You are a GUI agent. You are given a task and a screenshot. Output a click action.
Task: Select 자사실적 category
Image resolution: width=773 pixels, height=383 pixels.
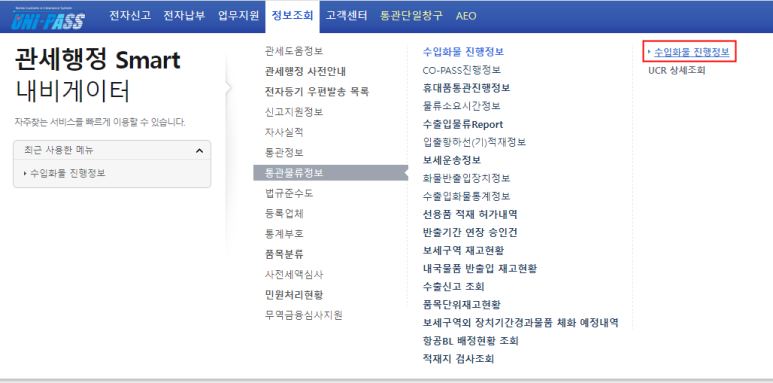(x=284, y=132)
